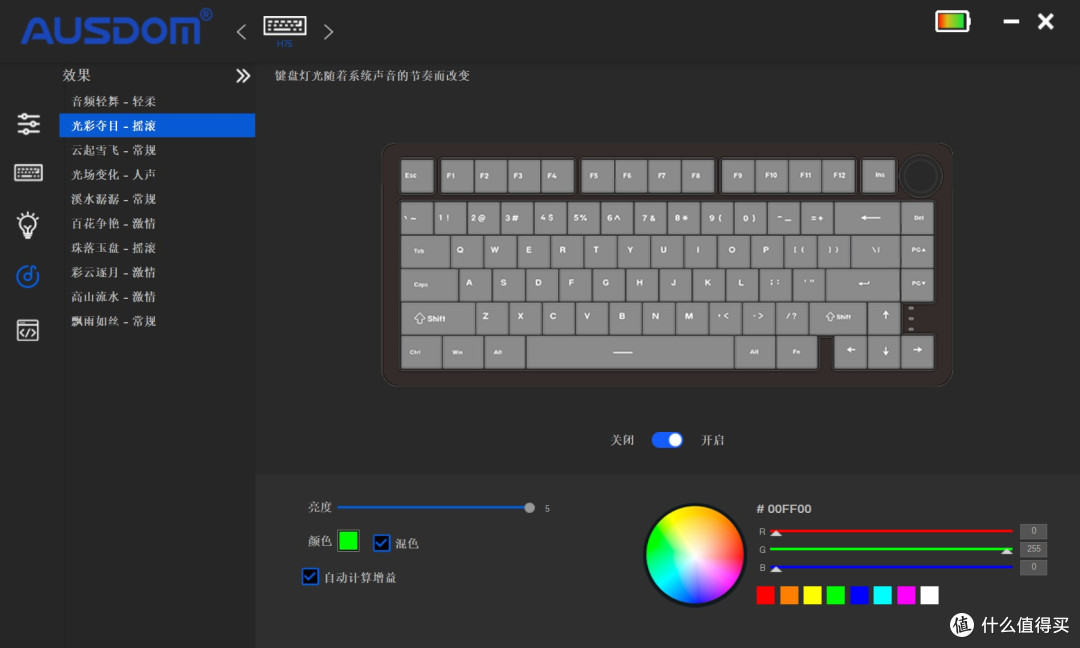1080x648 pixels.
Task: Click the red R channel slider
Action: [891, 531]
